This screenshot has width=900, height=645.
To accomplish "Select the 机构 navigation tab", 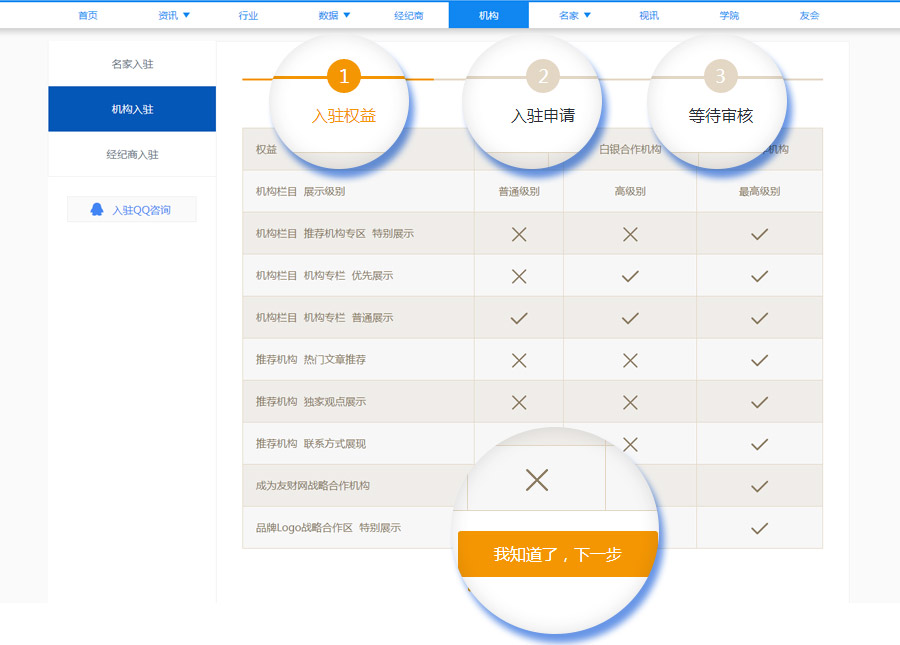I will tap(488, 15).
